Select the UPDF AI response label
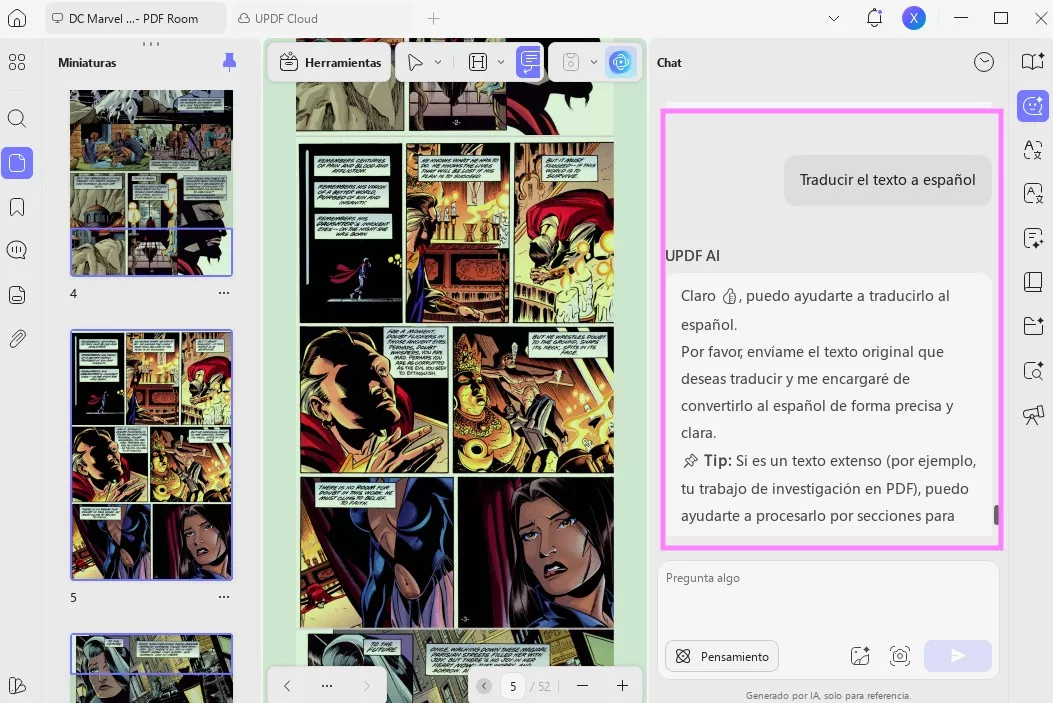The height and width of the screenshot is (703, 1053). click(692, 256)
